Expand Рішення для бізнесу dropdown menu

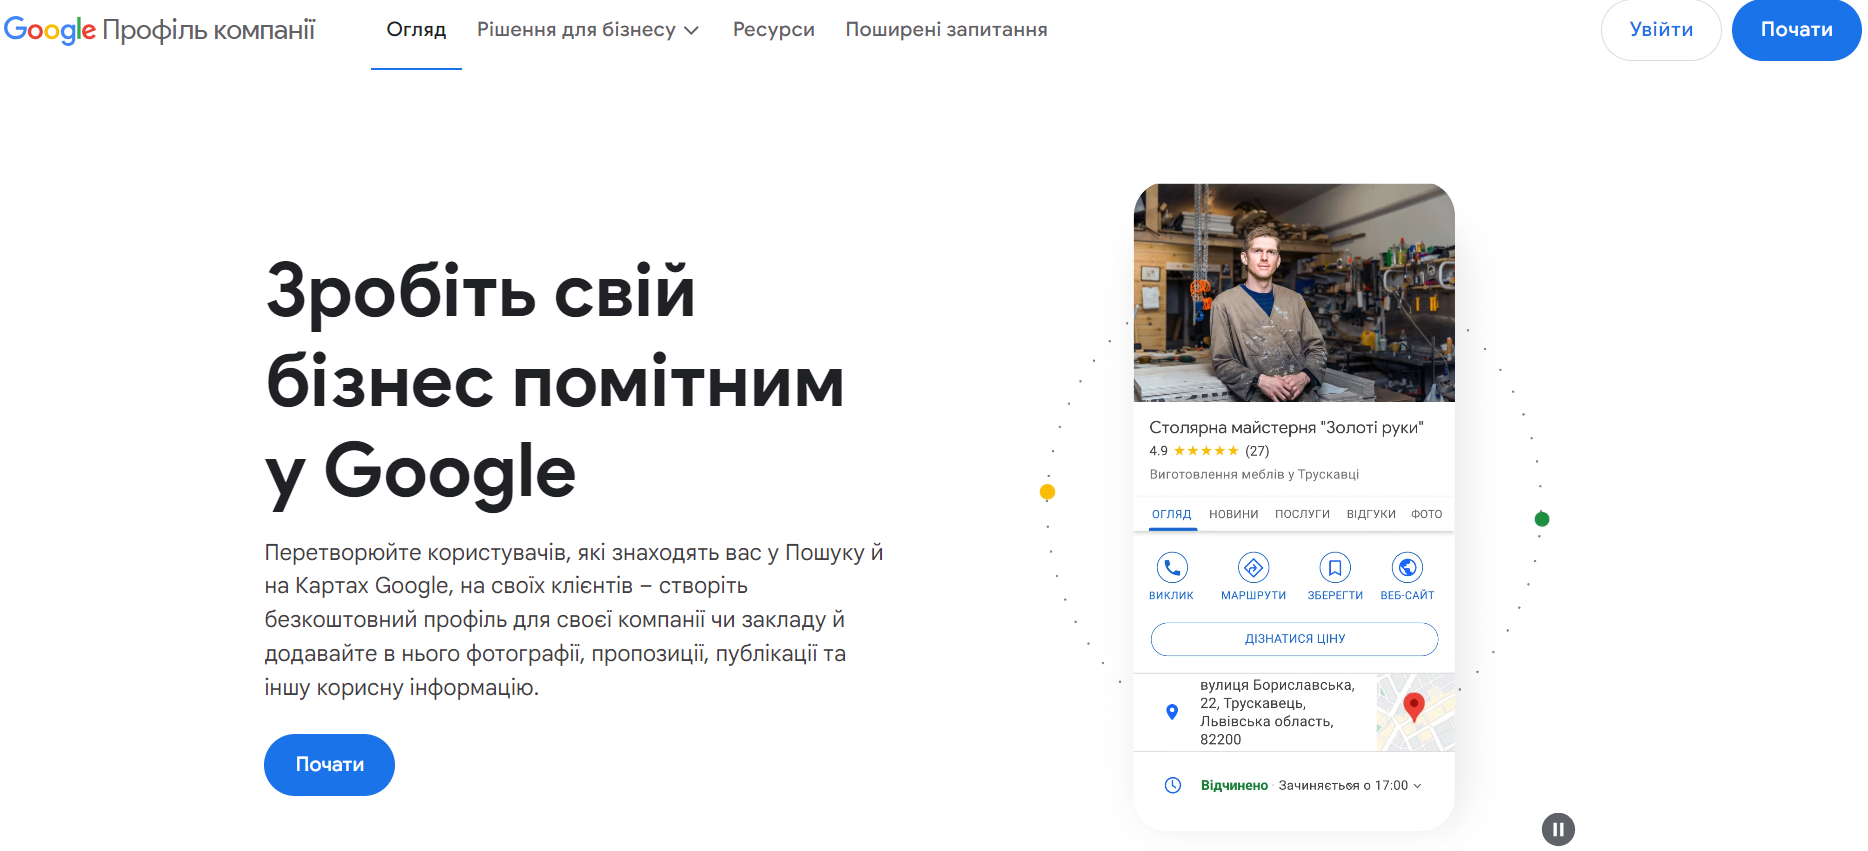pyautogui.click(x=588, y=30)
